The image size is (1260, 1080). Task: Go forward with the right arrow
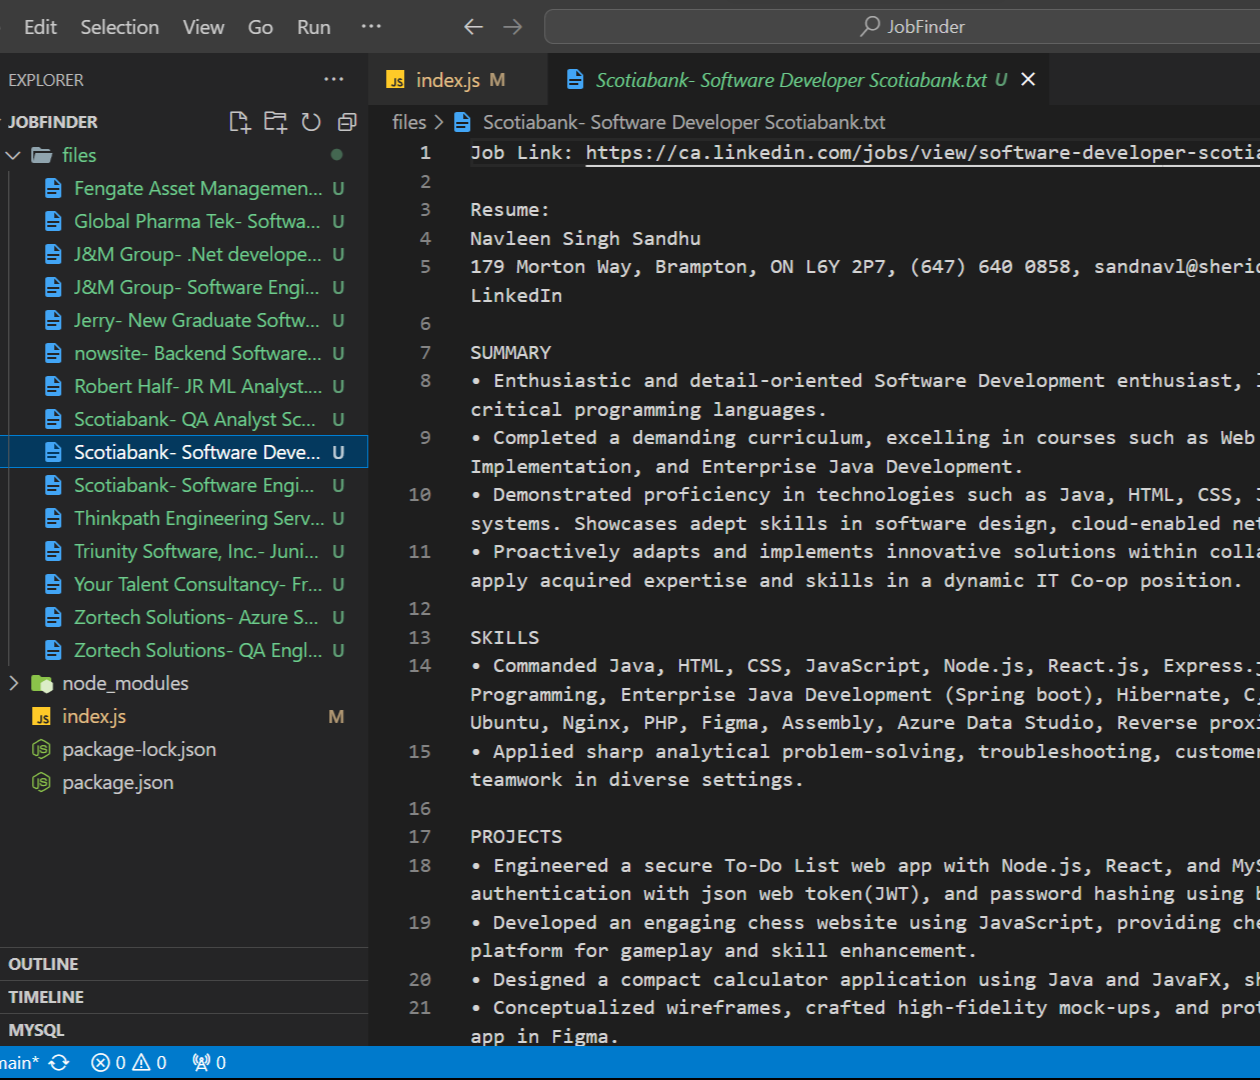[x=513, y=26]
